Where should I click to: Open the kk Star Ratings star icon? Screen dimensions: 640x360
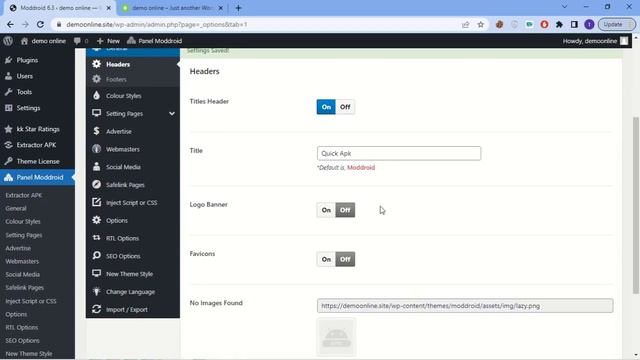coord(8,129)
